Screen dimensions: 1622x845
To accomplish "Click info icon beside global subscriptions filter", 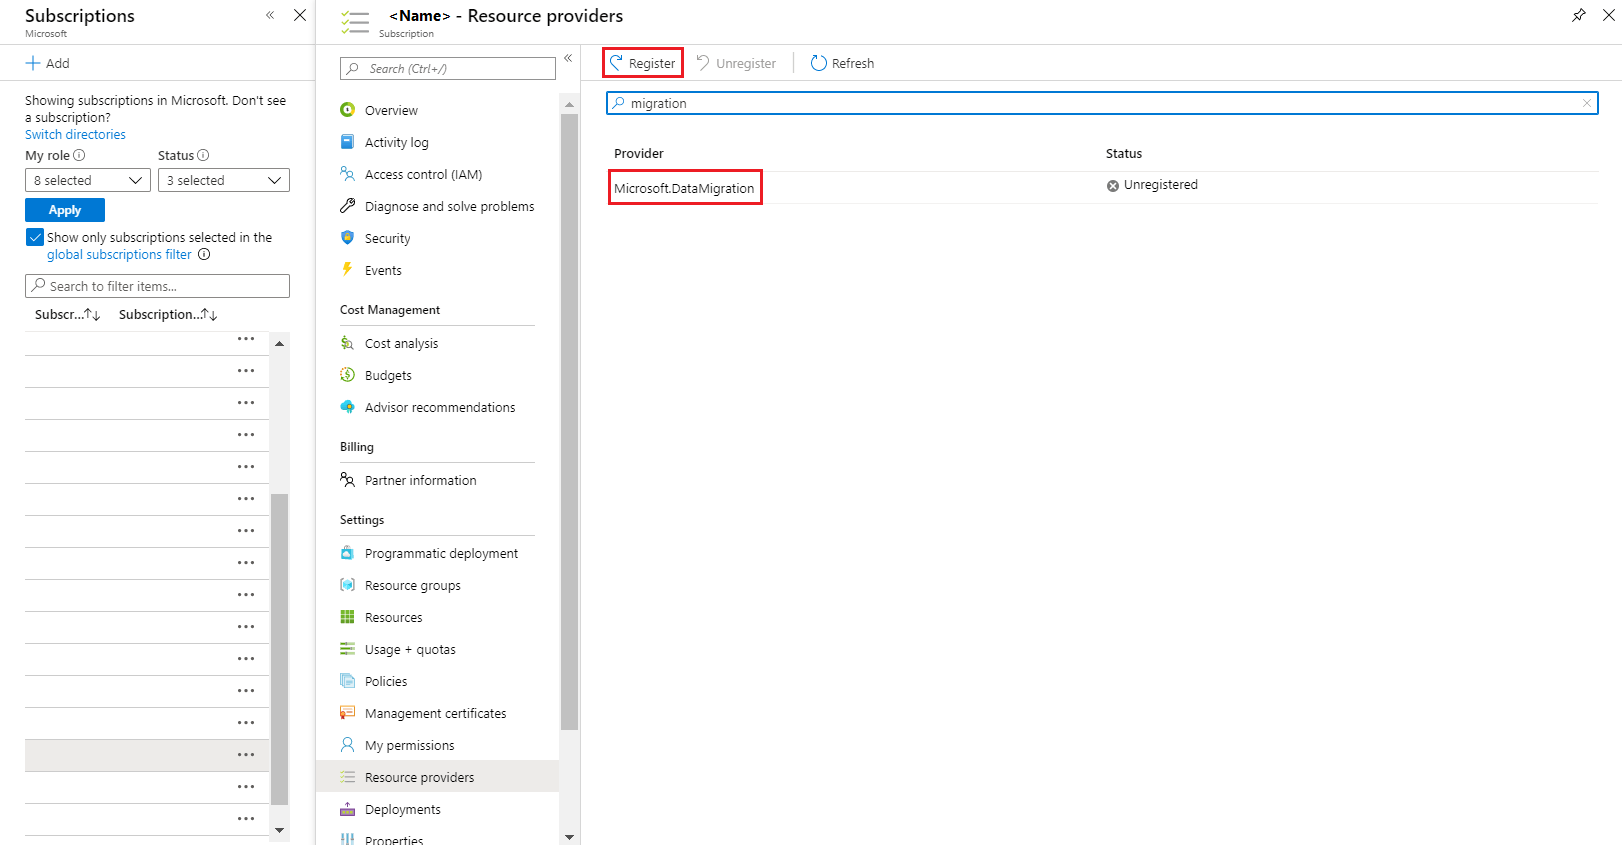I will point(204,254).
